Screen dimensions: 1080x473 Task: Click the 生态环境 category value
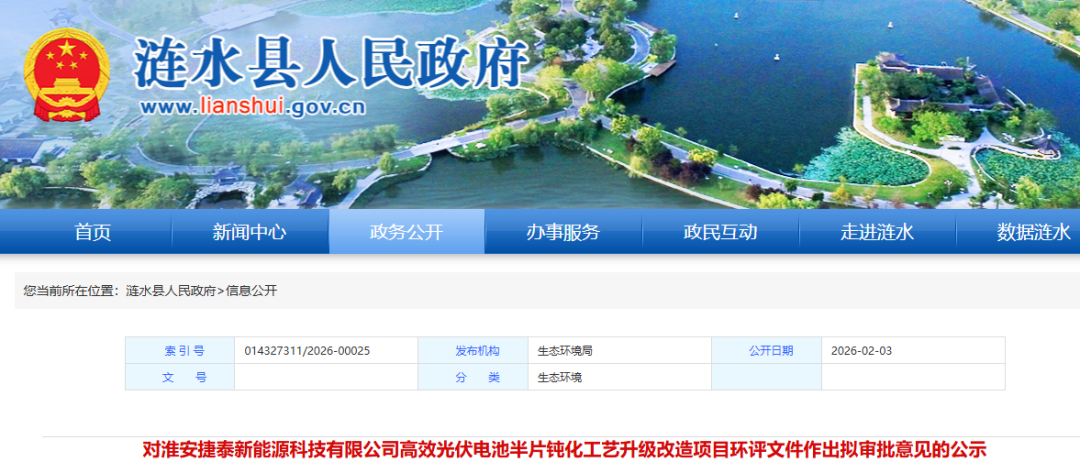(x=560, y=377)
